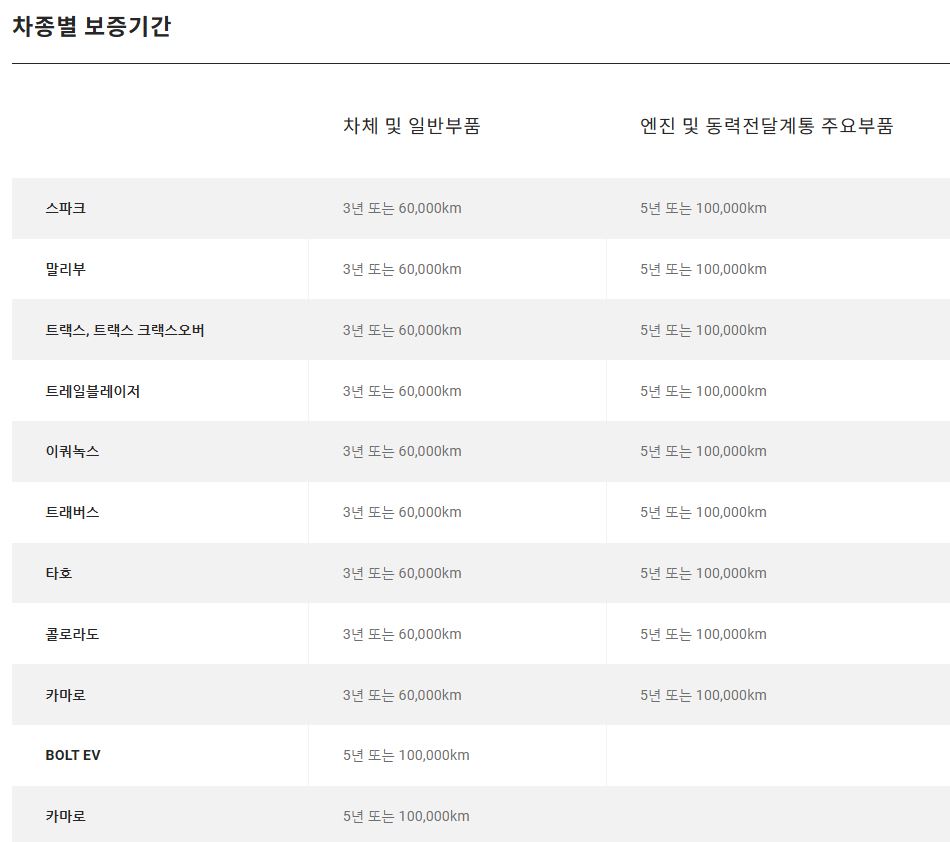Image resolution: width=950 pixels, height=842 pixels.
Task: Click the 트레일블레이저 row name
Action: point(93,391)
